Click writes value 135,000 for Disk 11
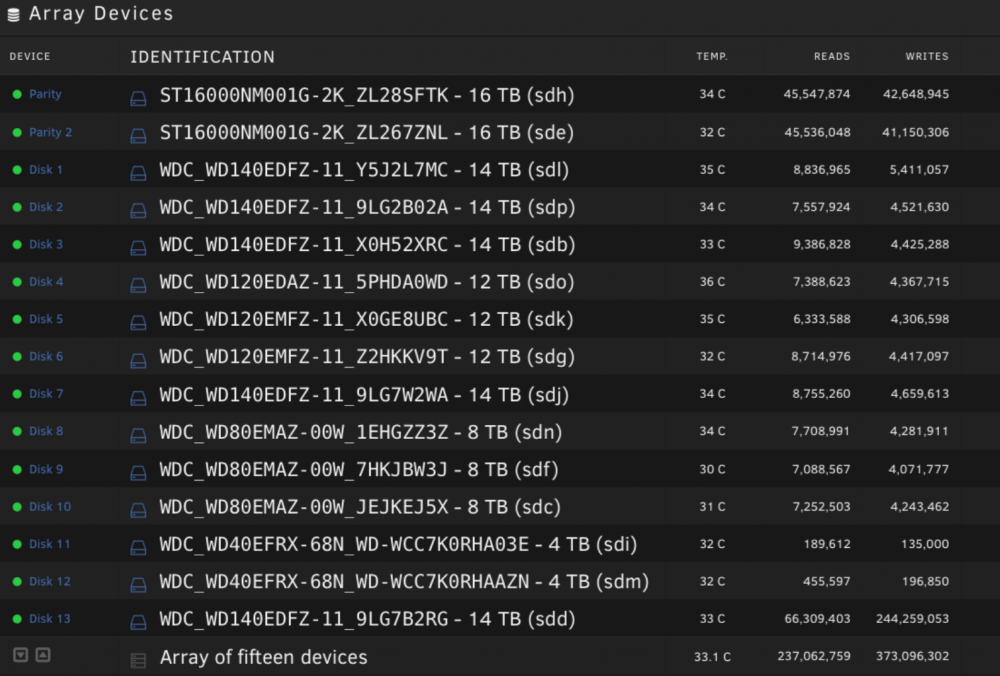The image size is (1000, 676). click(925, 544)
